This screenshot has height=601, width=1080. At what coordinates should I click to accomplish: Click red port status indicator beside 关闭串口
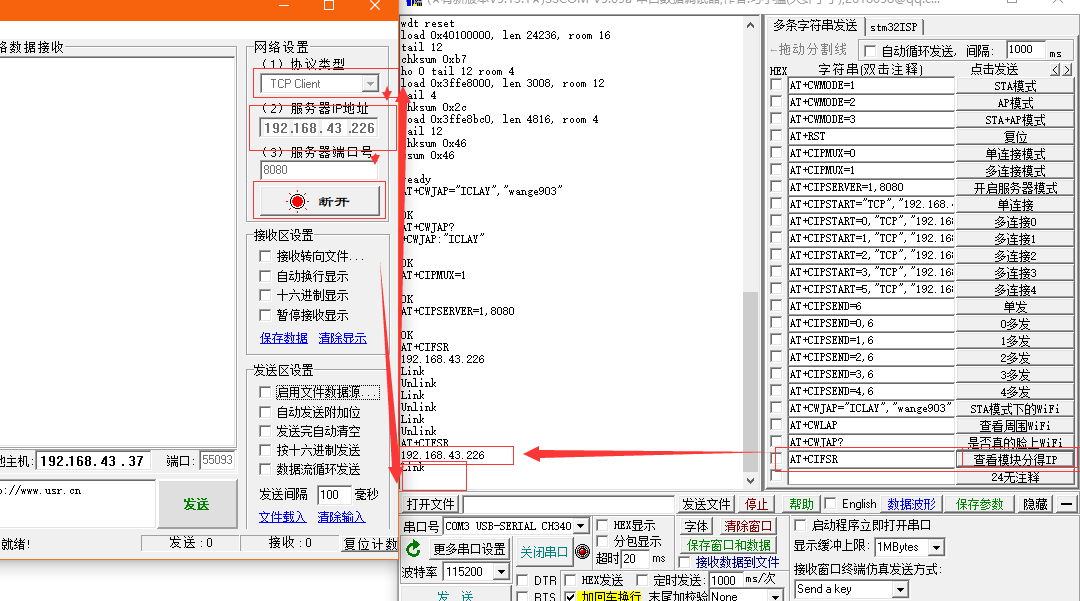585,550
